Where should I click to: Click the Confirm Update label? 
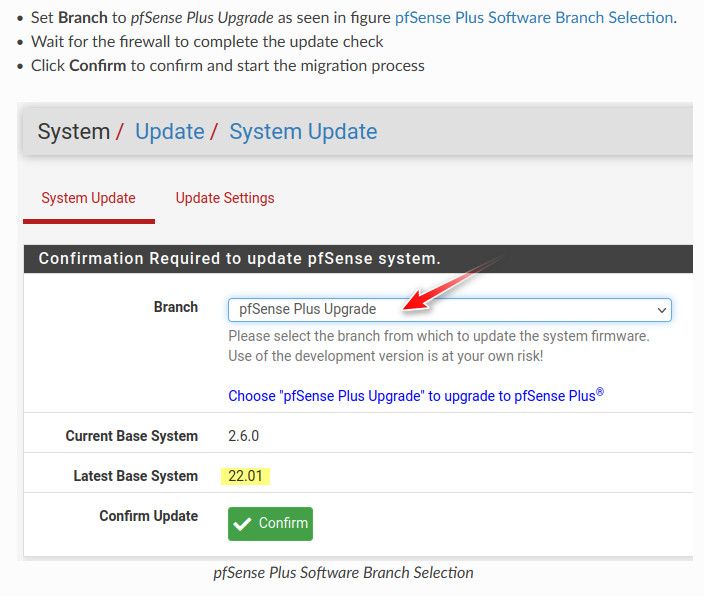149,516
